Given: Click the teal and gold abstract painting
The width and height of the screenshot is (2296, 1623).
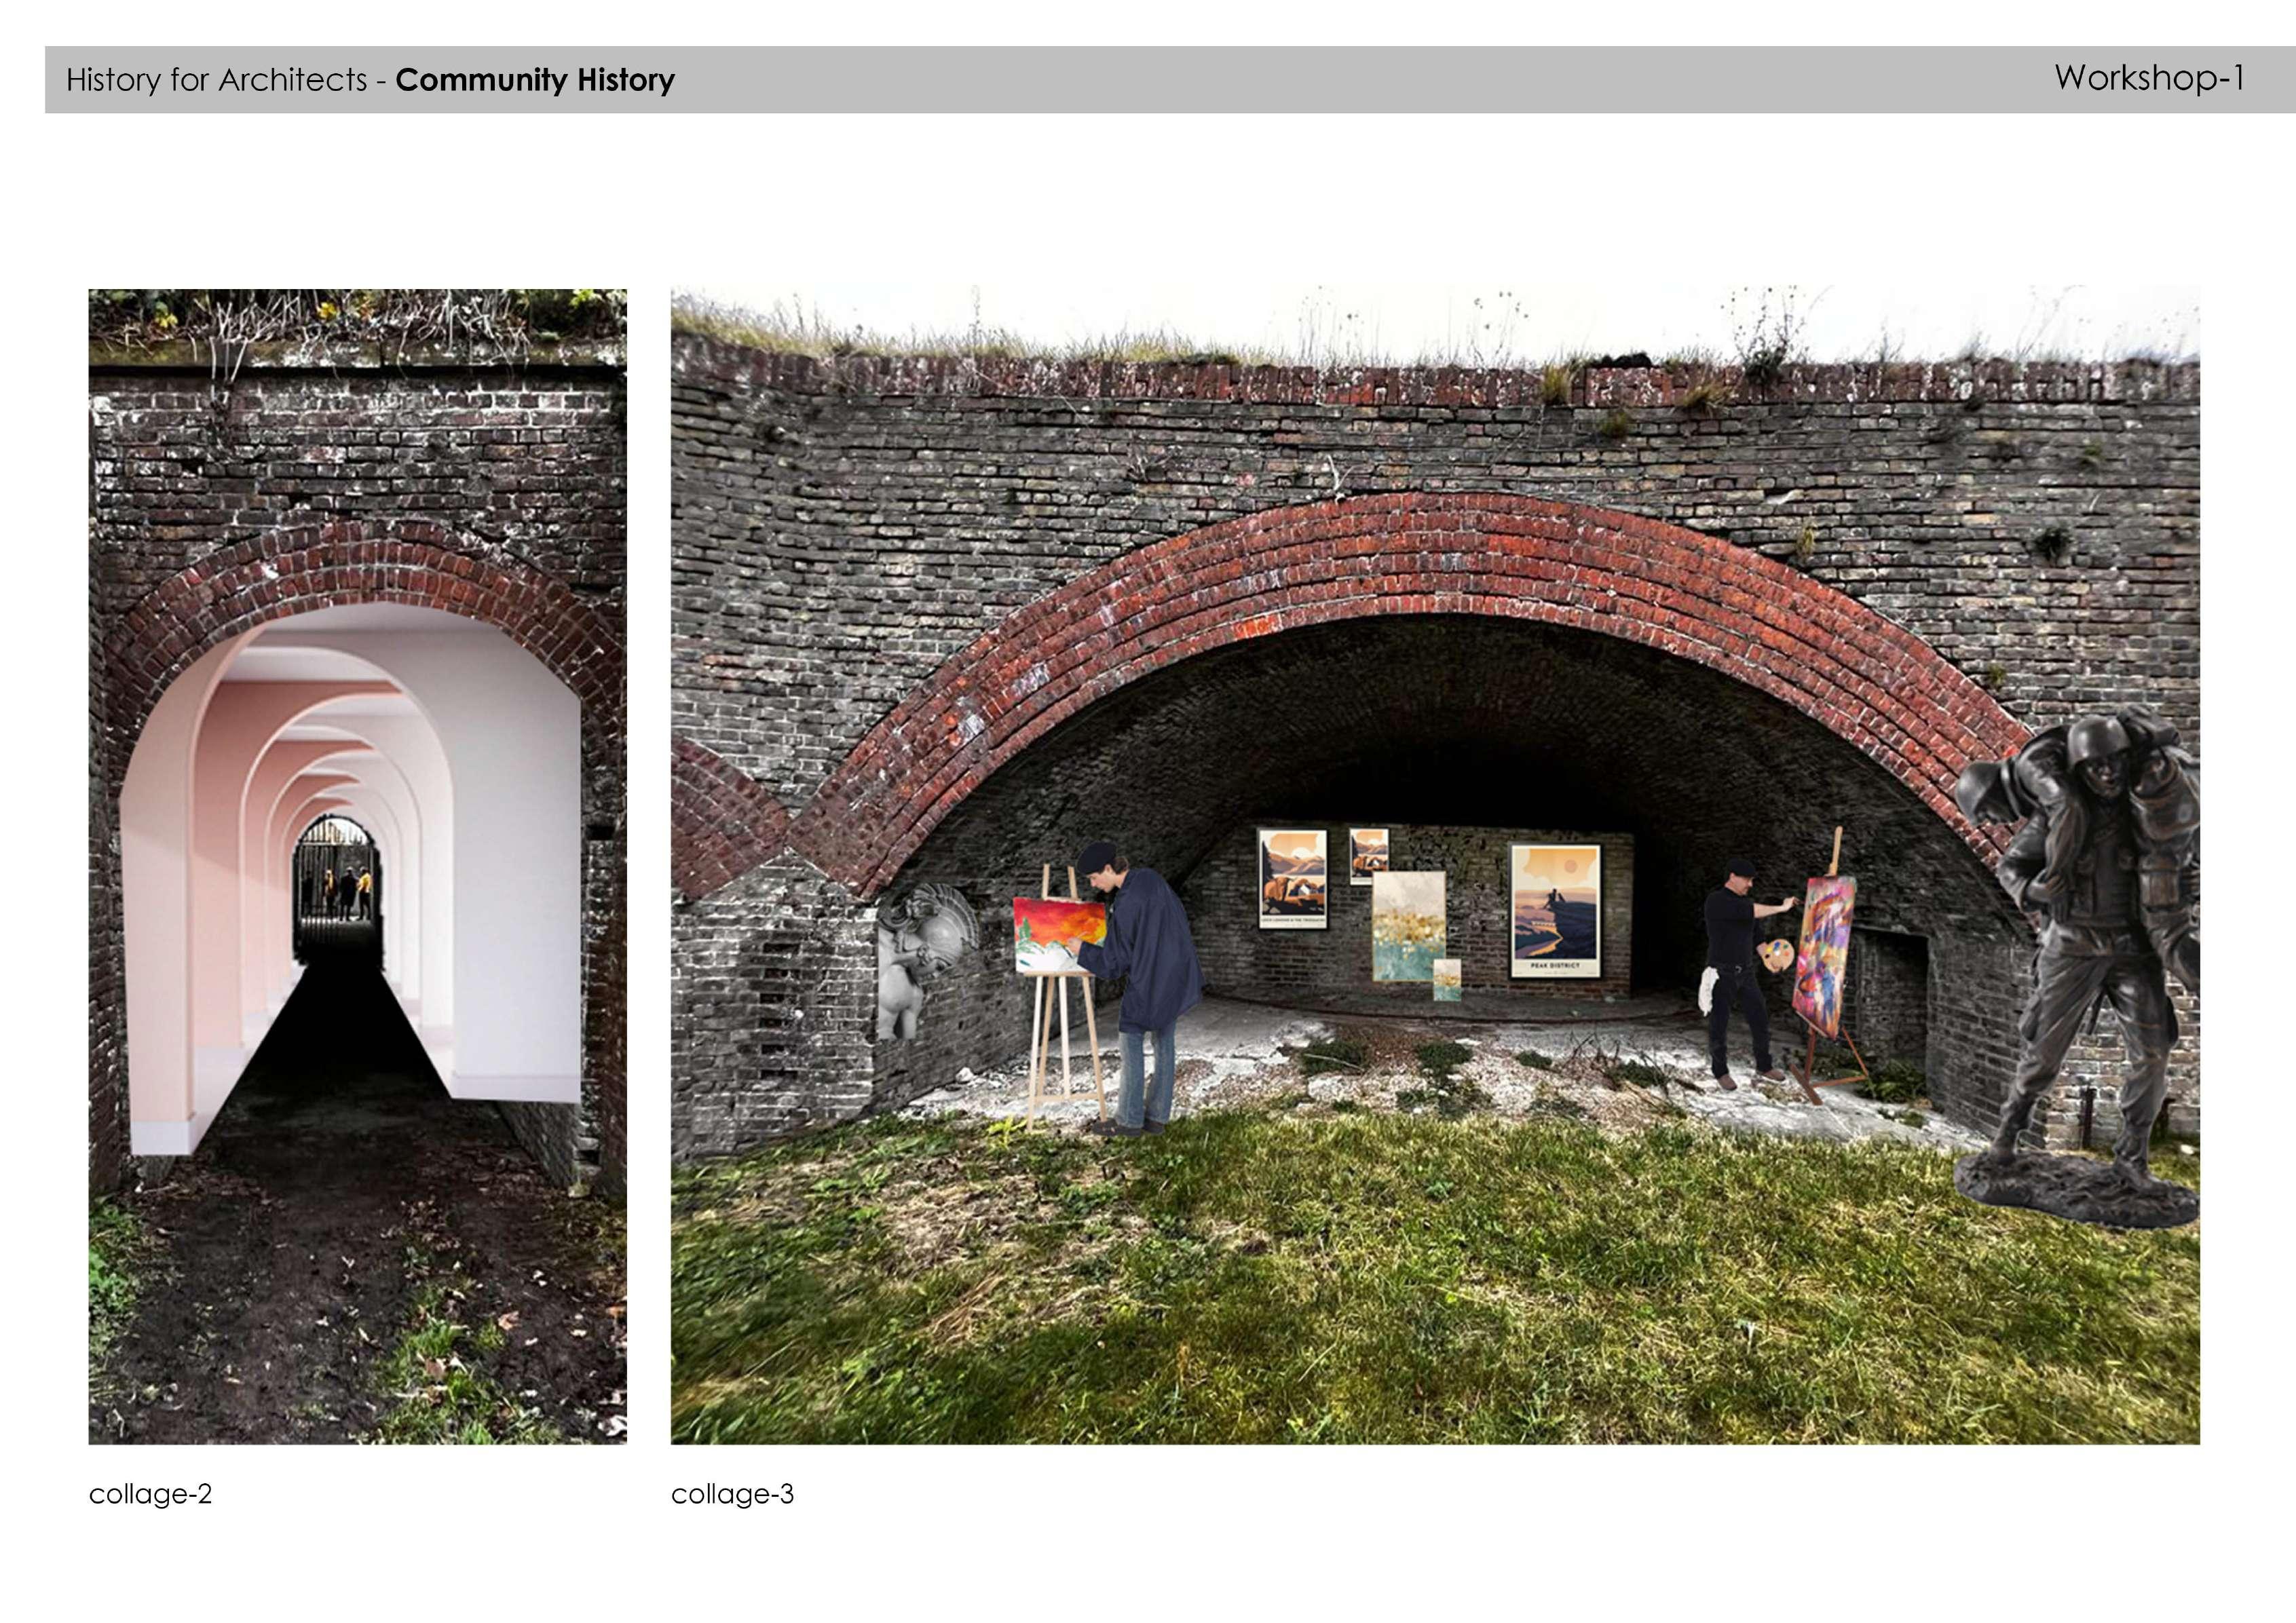Looking at the screenshot, I should click(x=1408, y=925).
